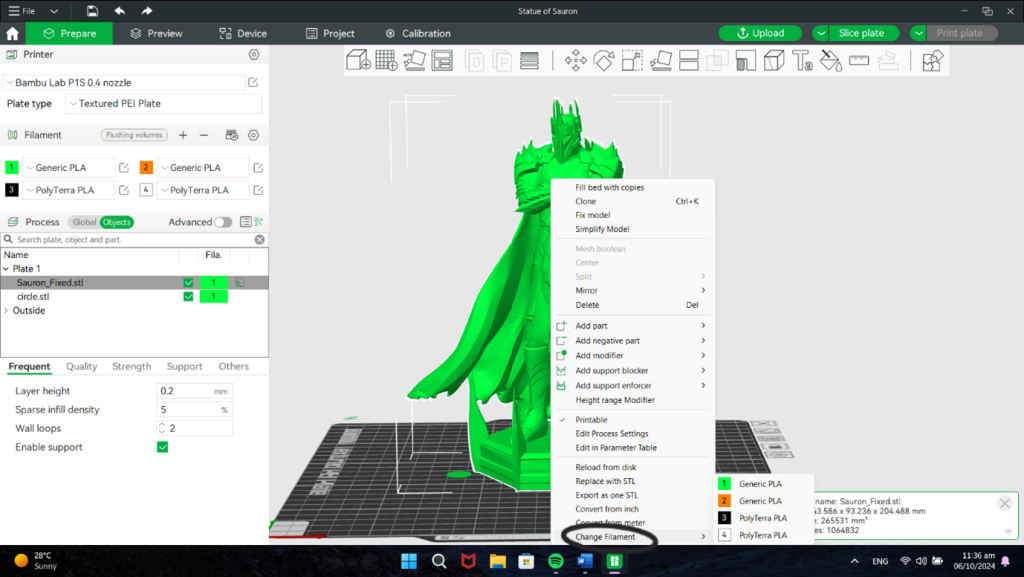Image resolution: width=1024 pixels, height=577 pixels.
Task: Open the Plate type dropdown
Action: coord(163,104)
